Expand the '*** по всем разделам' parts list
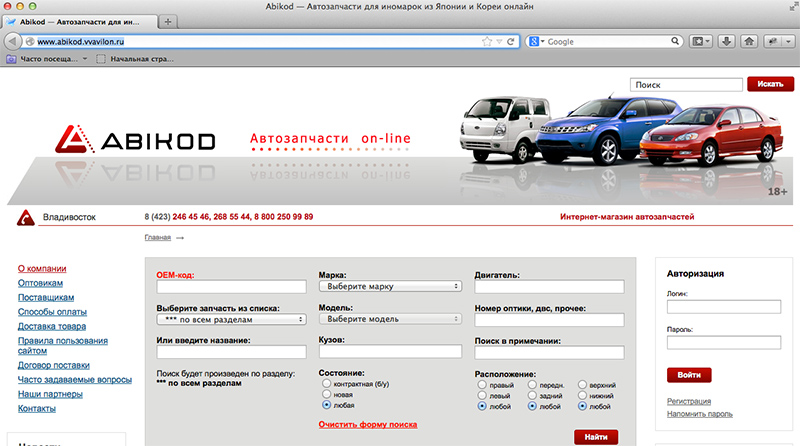The image size is (800, 446). (x=231, y=320)
